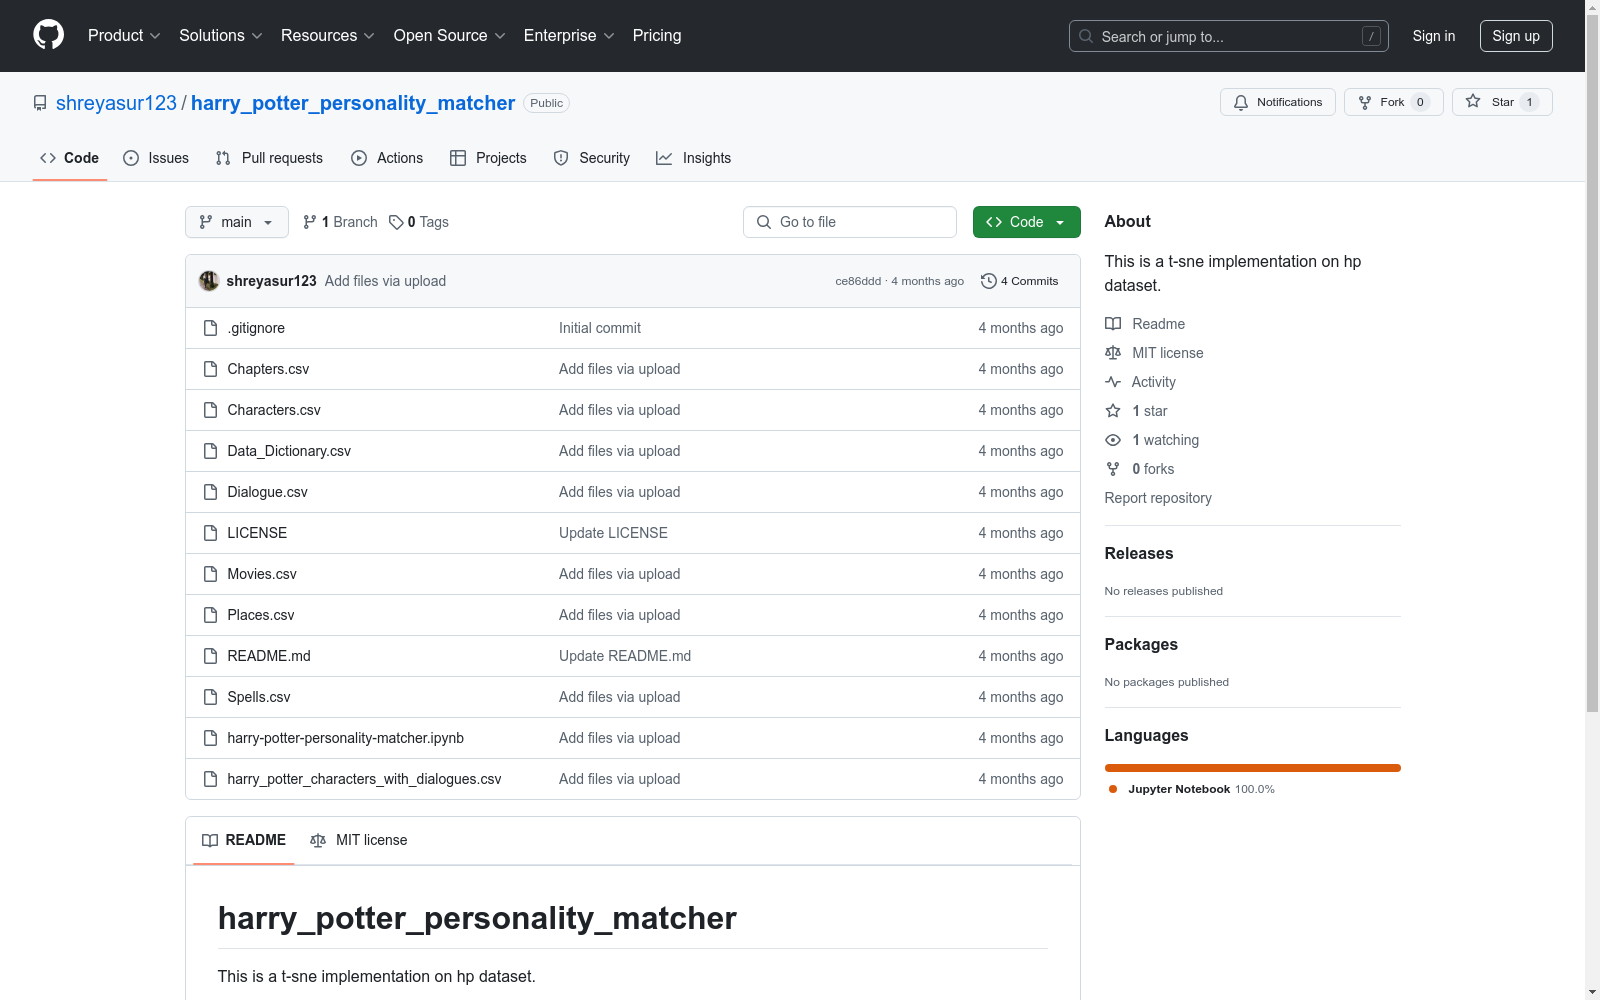Click shreyasur123 avatar image
1600x1000 pixels.
209,281
